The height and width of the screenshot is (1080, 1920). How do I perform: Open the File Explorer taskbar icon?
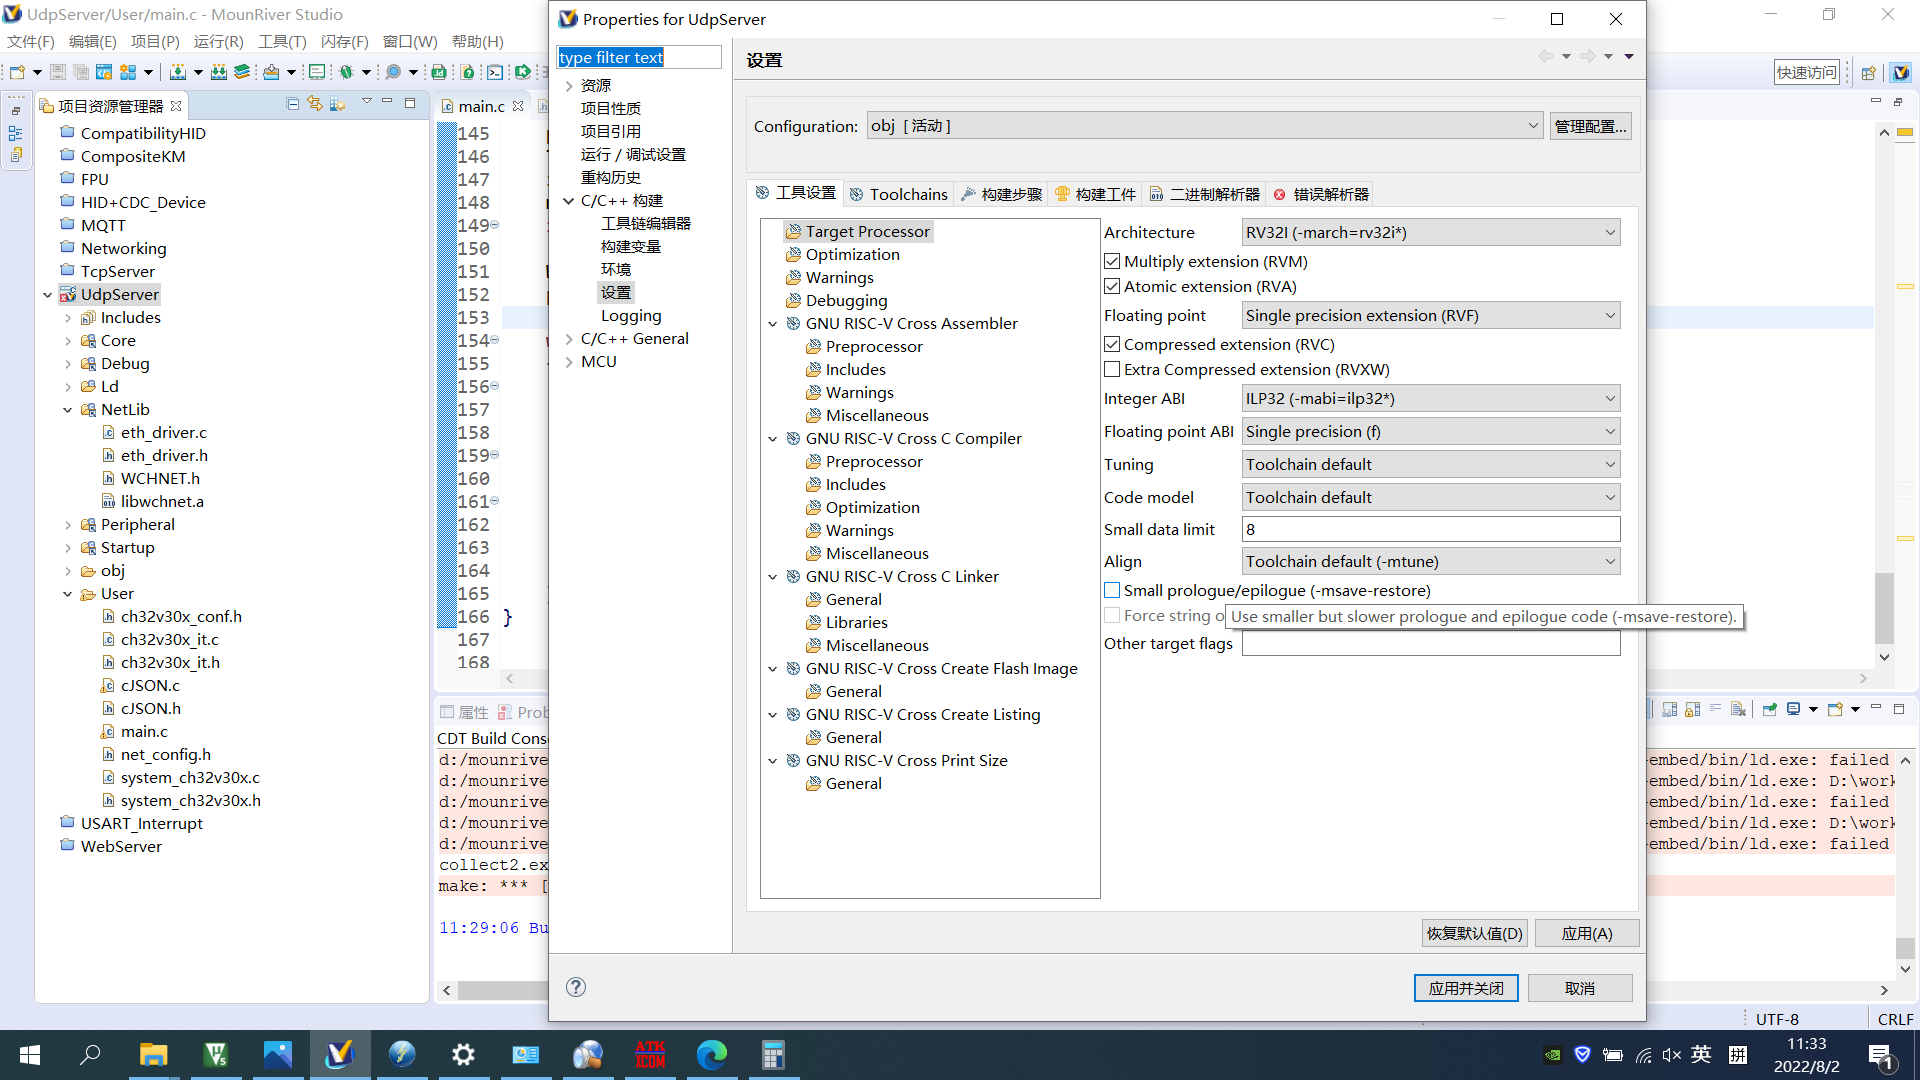pyautogui.click(x=153, y=1055)
